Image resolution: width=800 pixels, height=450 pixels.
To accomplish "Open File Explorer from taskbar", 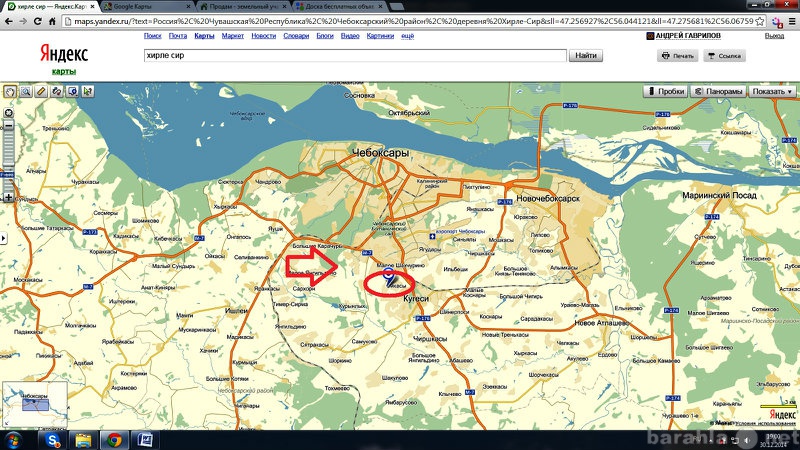I will [x=83, y=440].
